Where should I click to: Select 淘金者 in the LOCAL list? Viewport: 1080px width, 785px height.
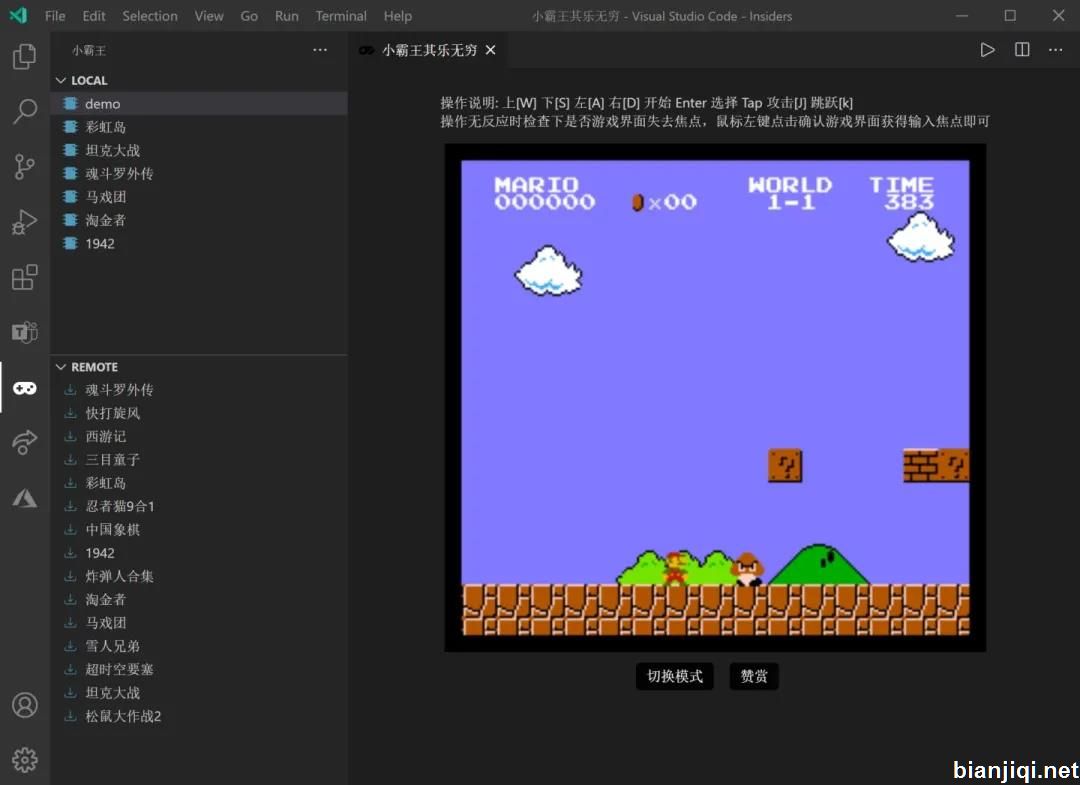(200, 220)
